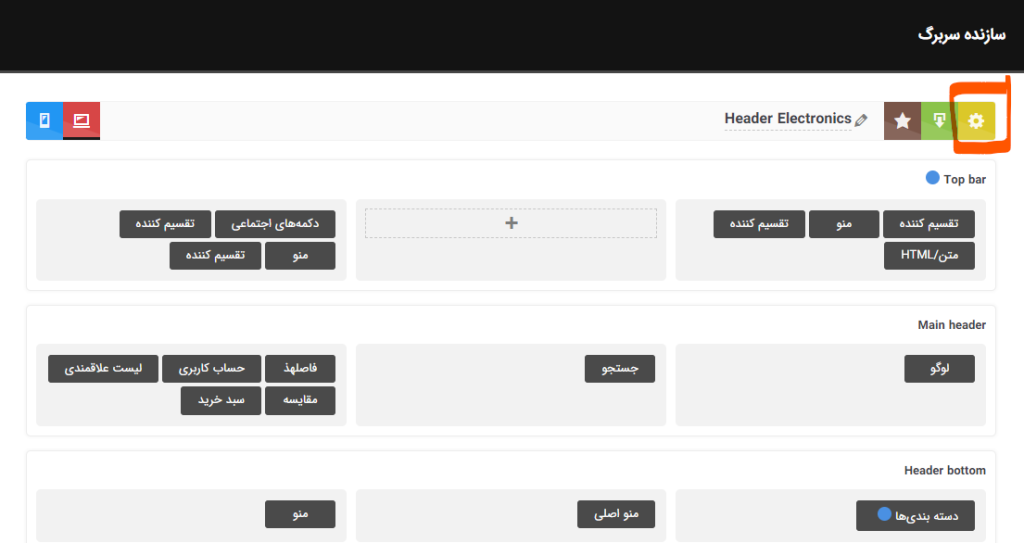Image resolution: width=1024 pixels, height=543 pixels.
Task: Click the سازنده سربرگ page title
Action: [961, 35]
